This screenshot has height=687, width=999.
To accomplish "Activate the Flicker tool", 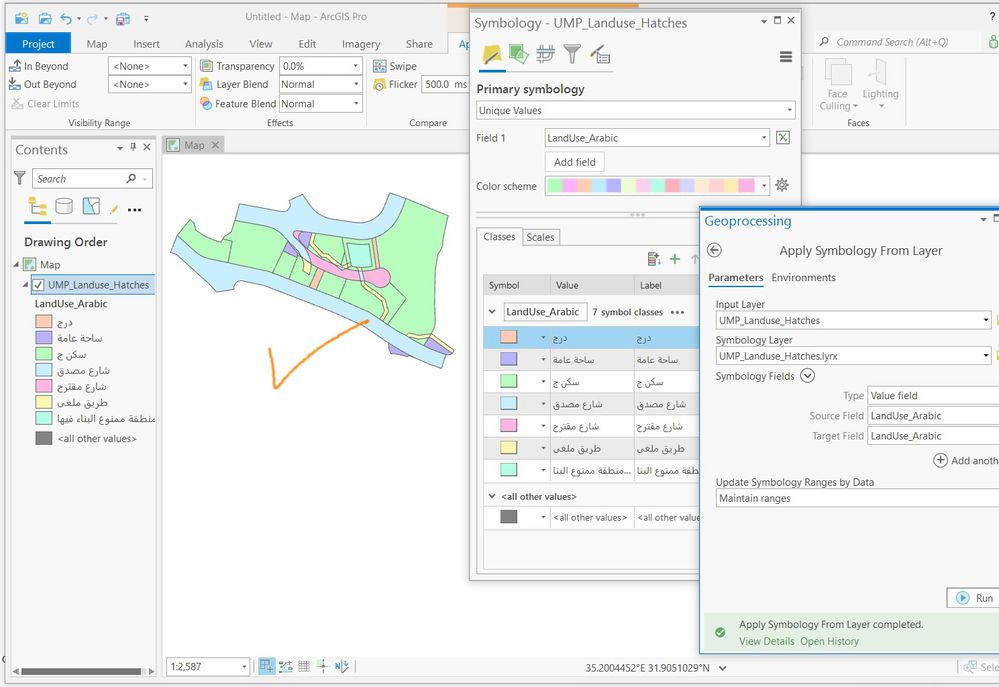I will pos(396,84).
